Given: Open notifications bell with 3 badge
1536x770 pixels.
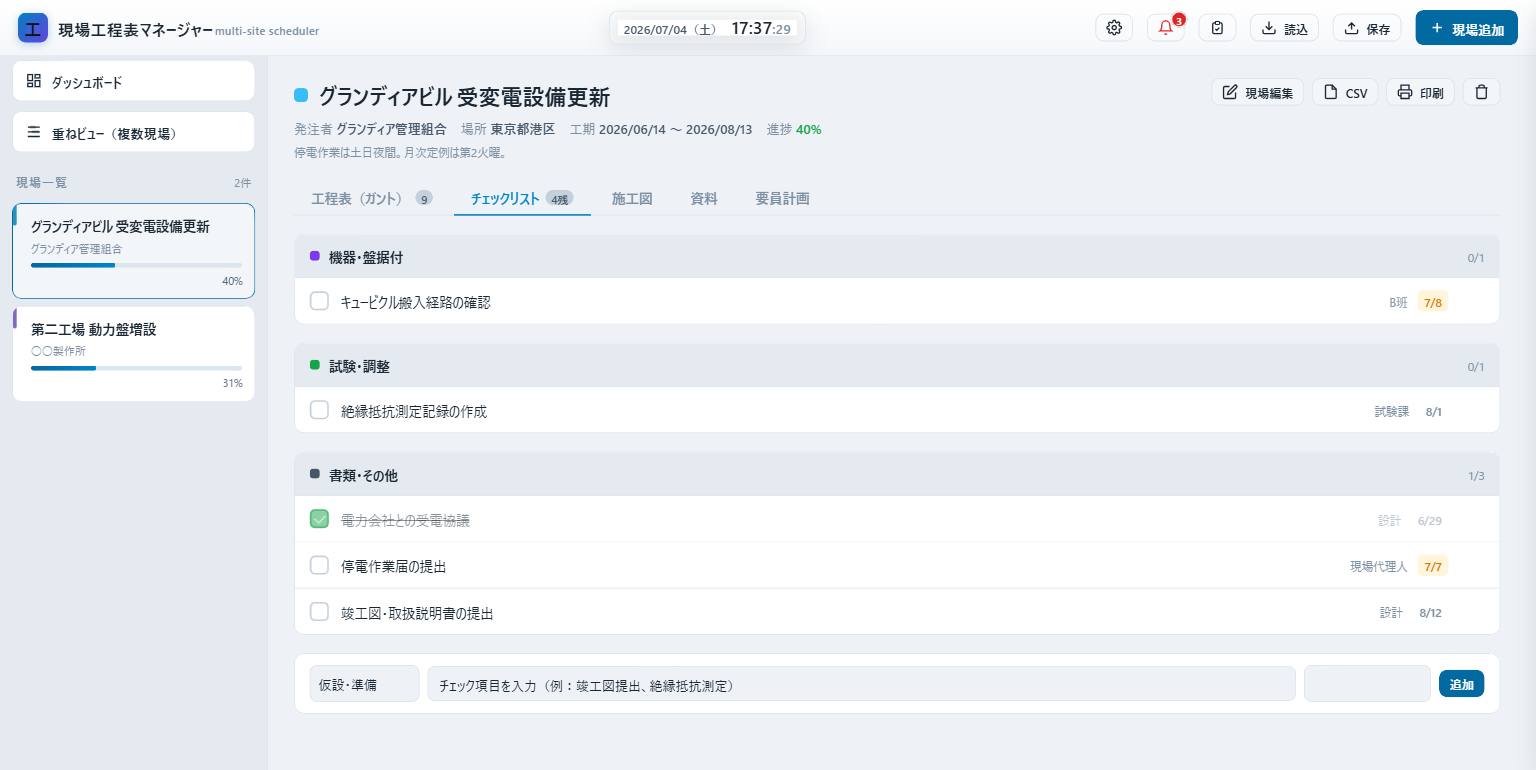Looking at the screenshot, I should click(x=1166, y=28).
